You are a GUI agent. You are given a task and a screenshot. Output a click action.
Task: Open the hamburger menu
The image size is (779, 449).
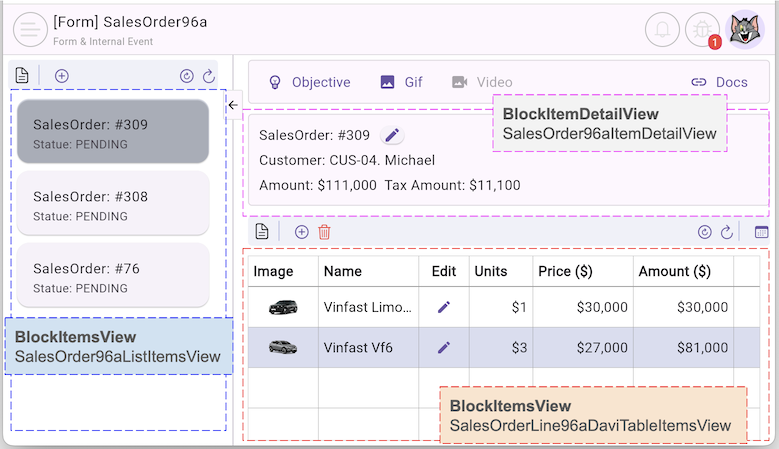pos(31,29)
